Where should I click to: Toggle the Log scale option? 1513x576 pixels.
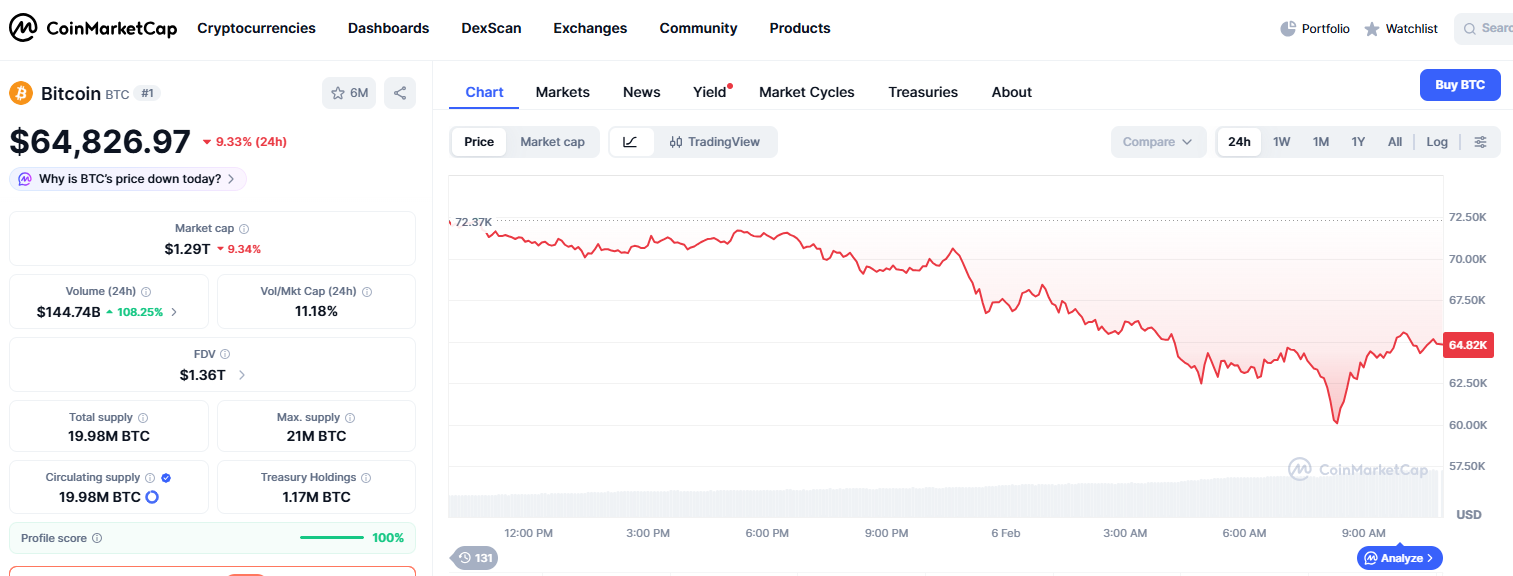(x=1436, y=142)
